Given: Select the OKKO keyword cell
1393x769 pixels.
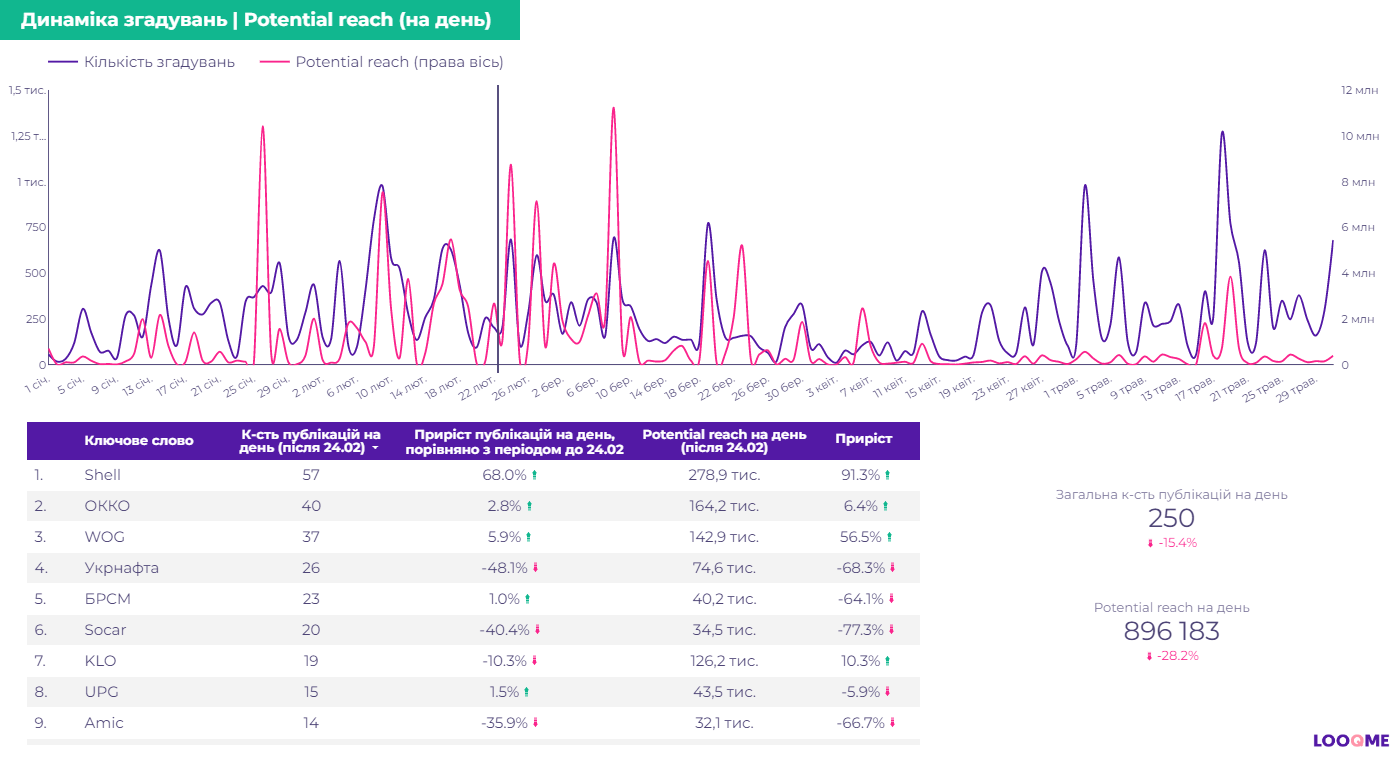Looking at the screenshot, I should tap(107, 506).
